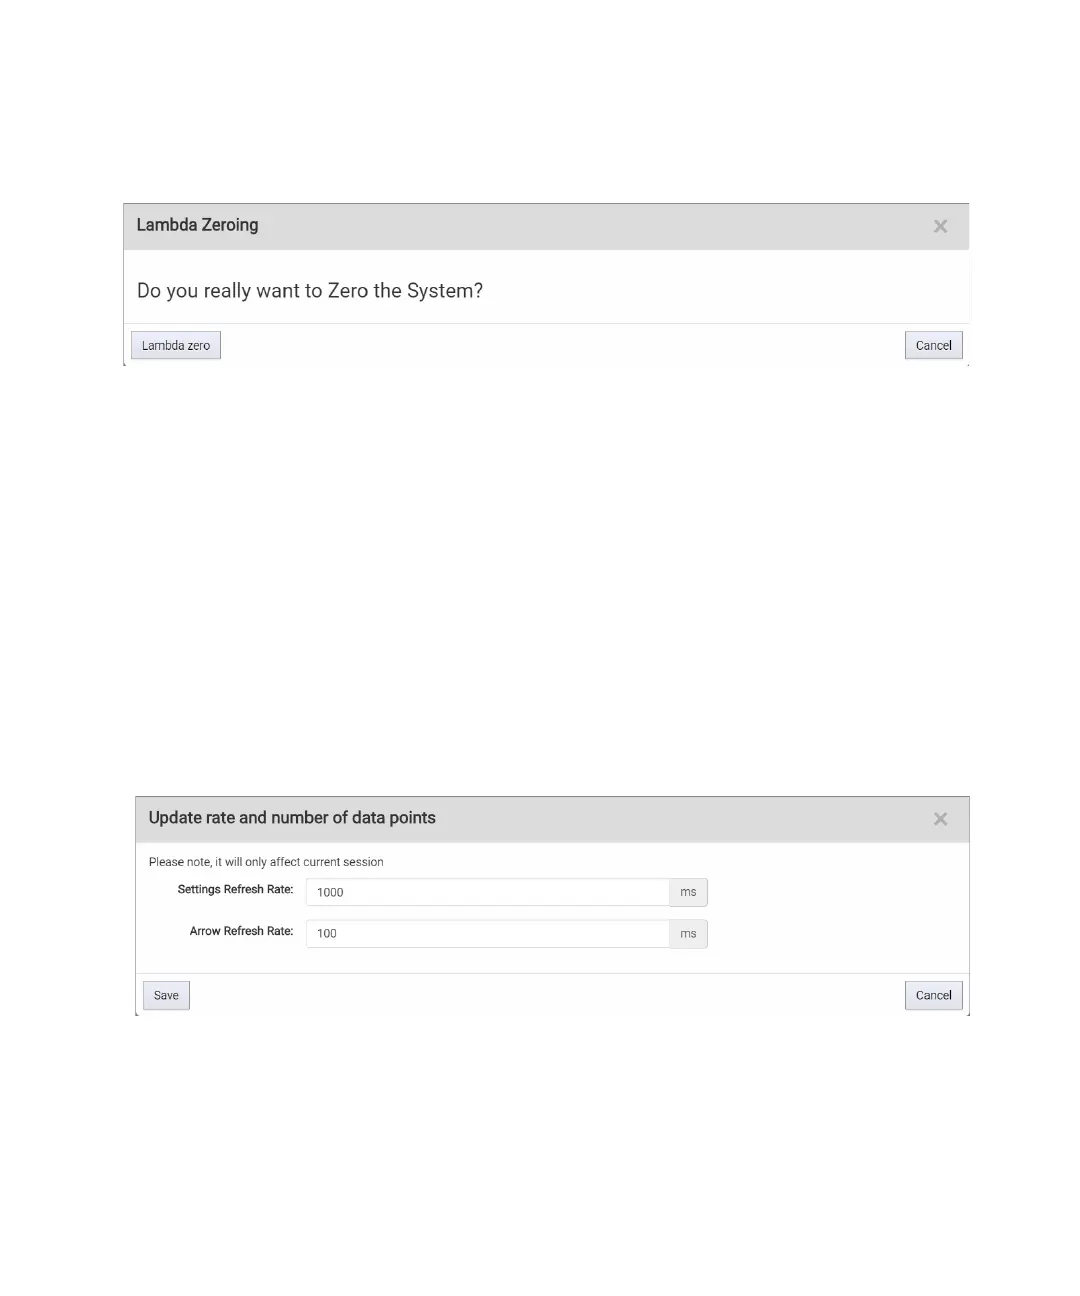Cancel the Update rate dialog
This screenshot has width=1080, height=1296.
pyautogui.click(x=934, y=995)
